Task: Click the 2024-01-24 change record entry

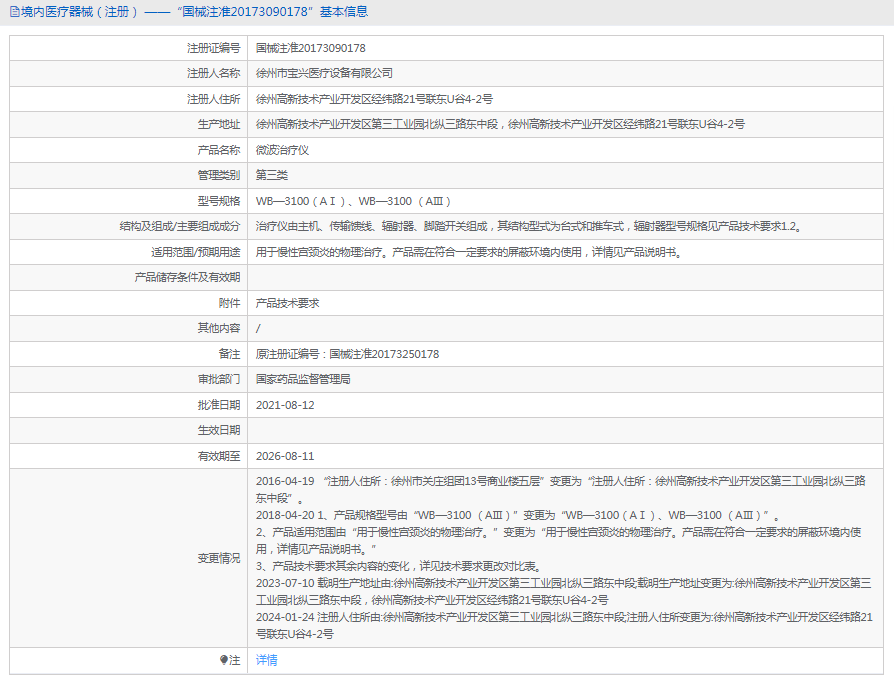Action: pos(560,626)
